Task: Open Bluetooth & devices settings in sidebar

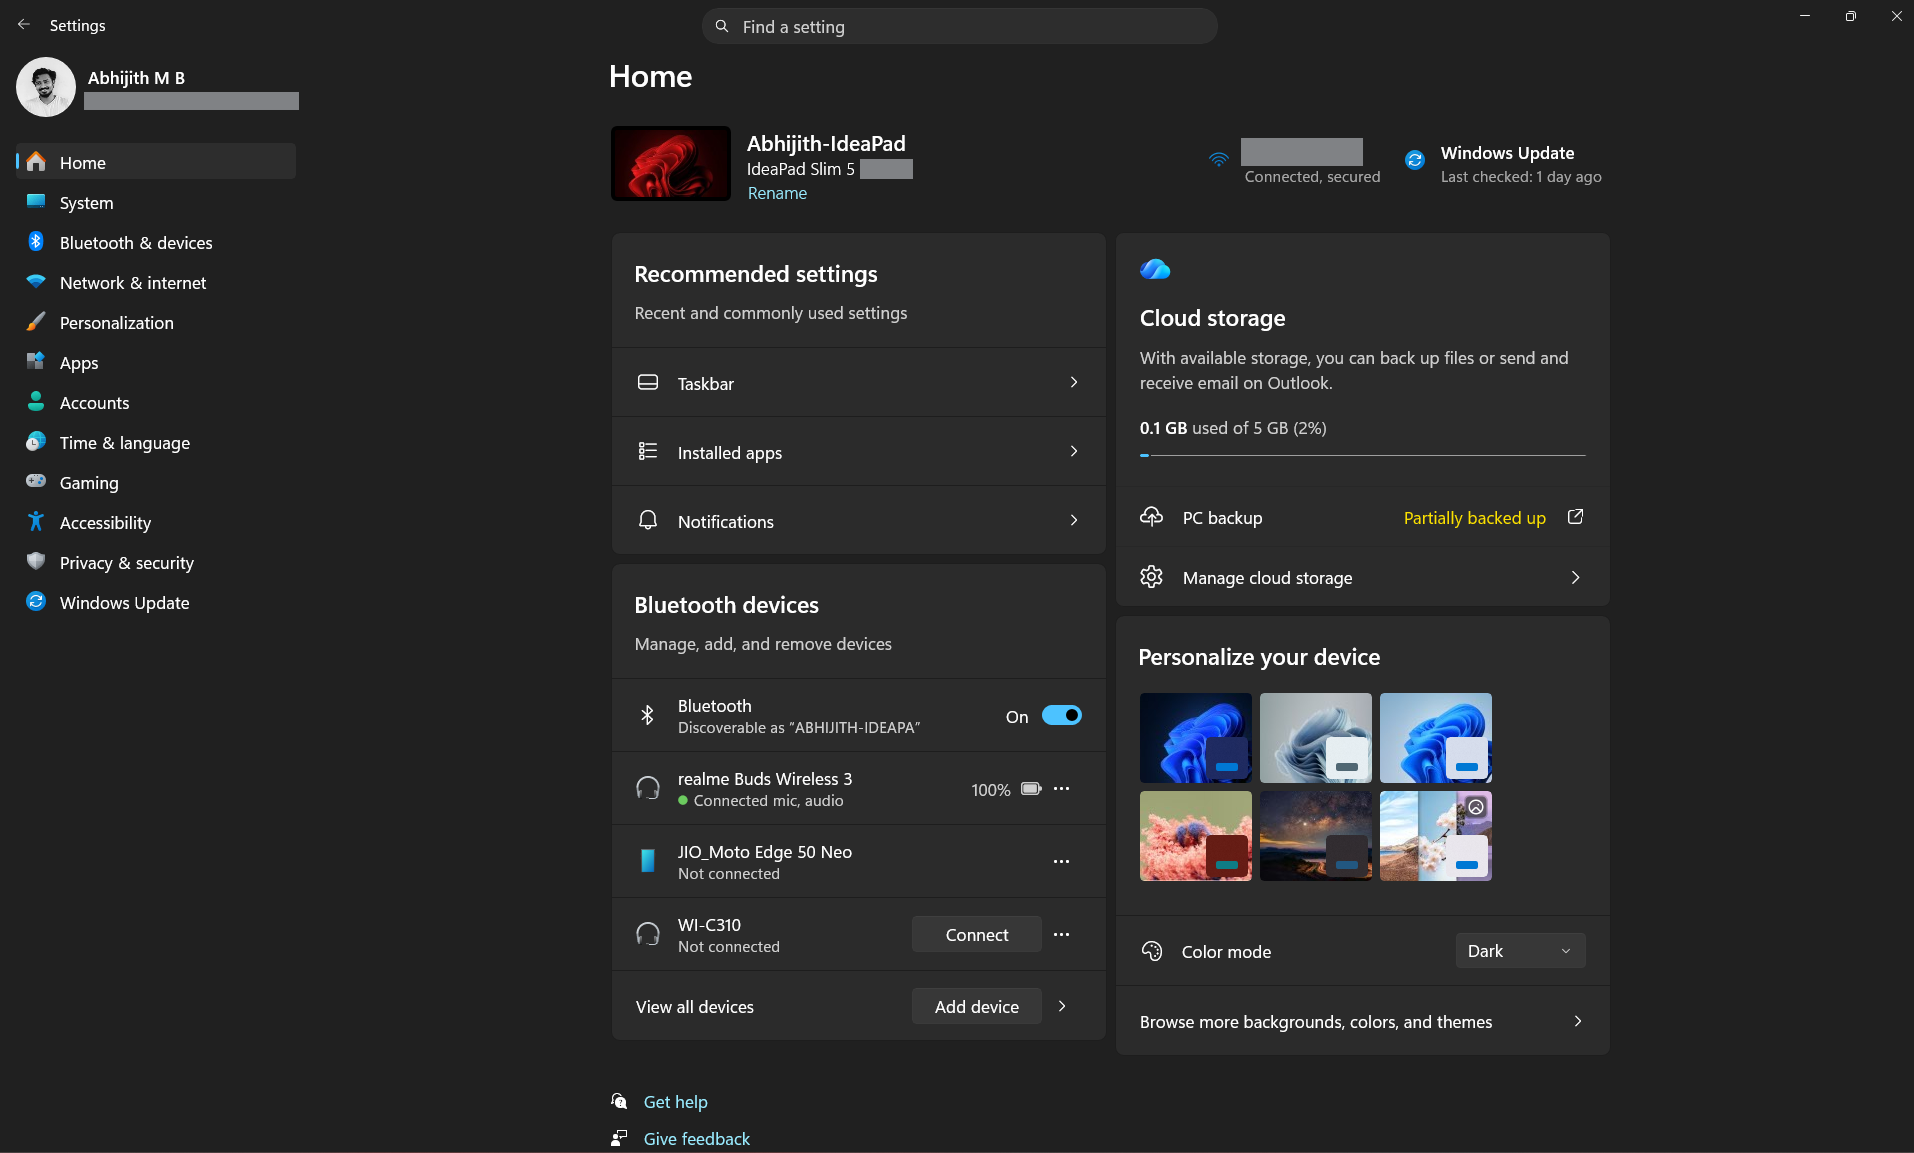Action: click(x=135, y=242)
